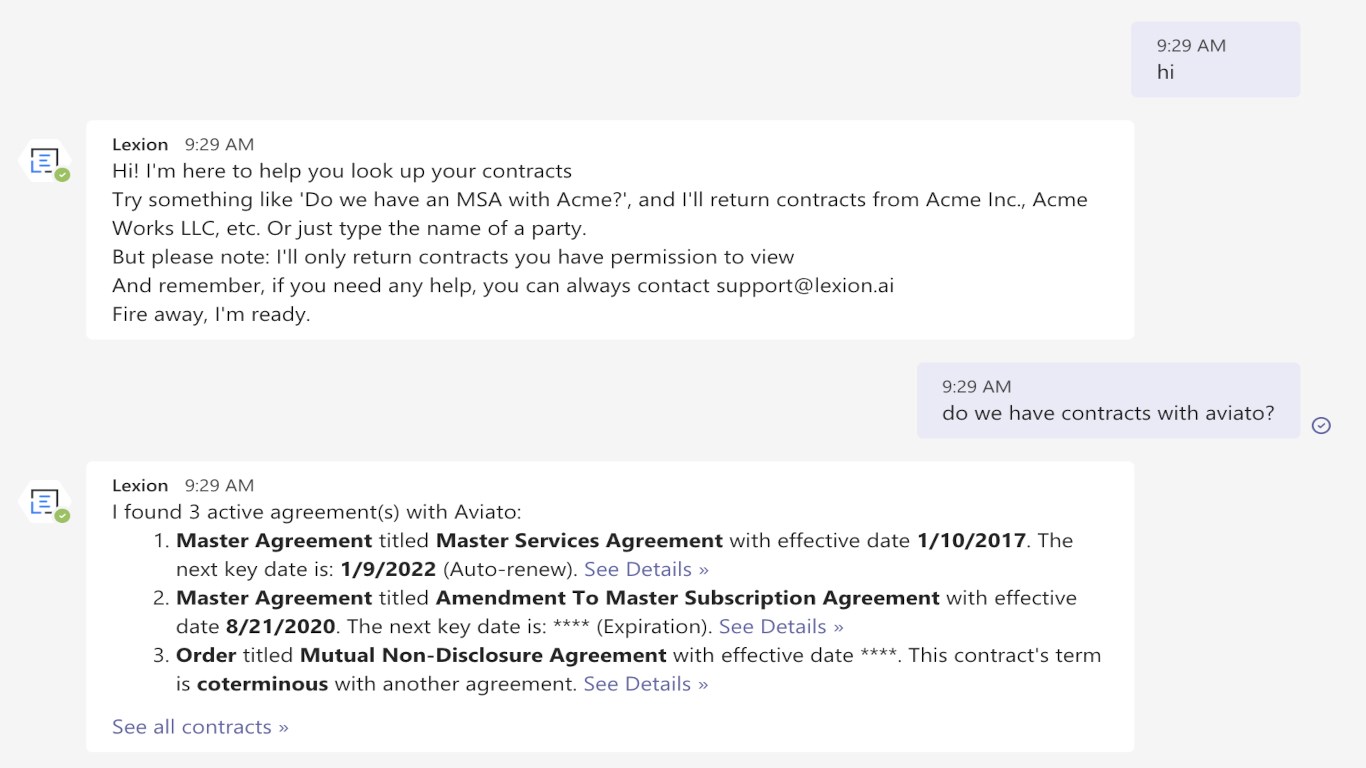1366x768 pixels.
Task: Click the 9:29 AM timestamp on the "hi" message
Action: click(x=1191, y=46)
